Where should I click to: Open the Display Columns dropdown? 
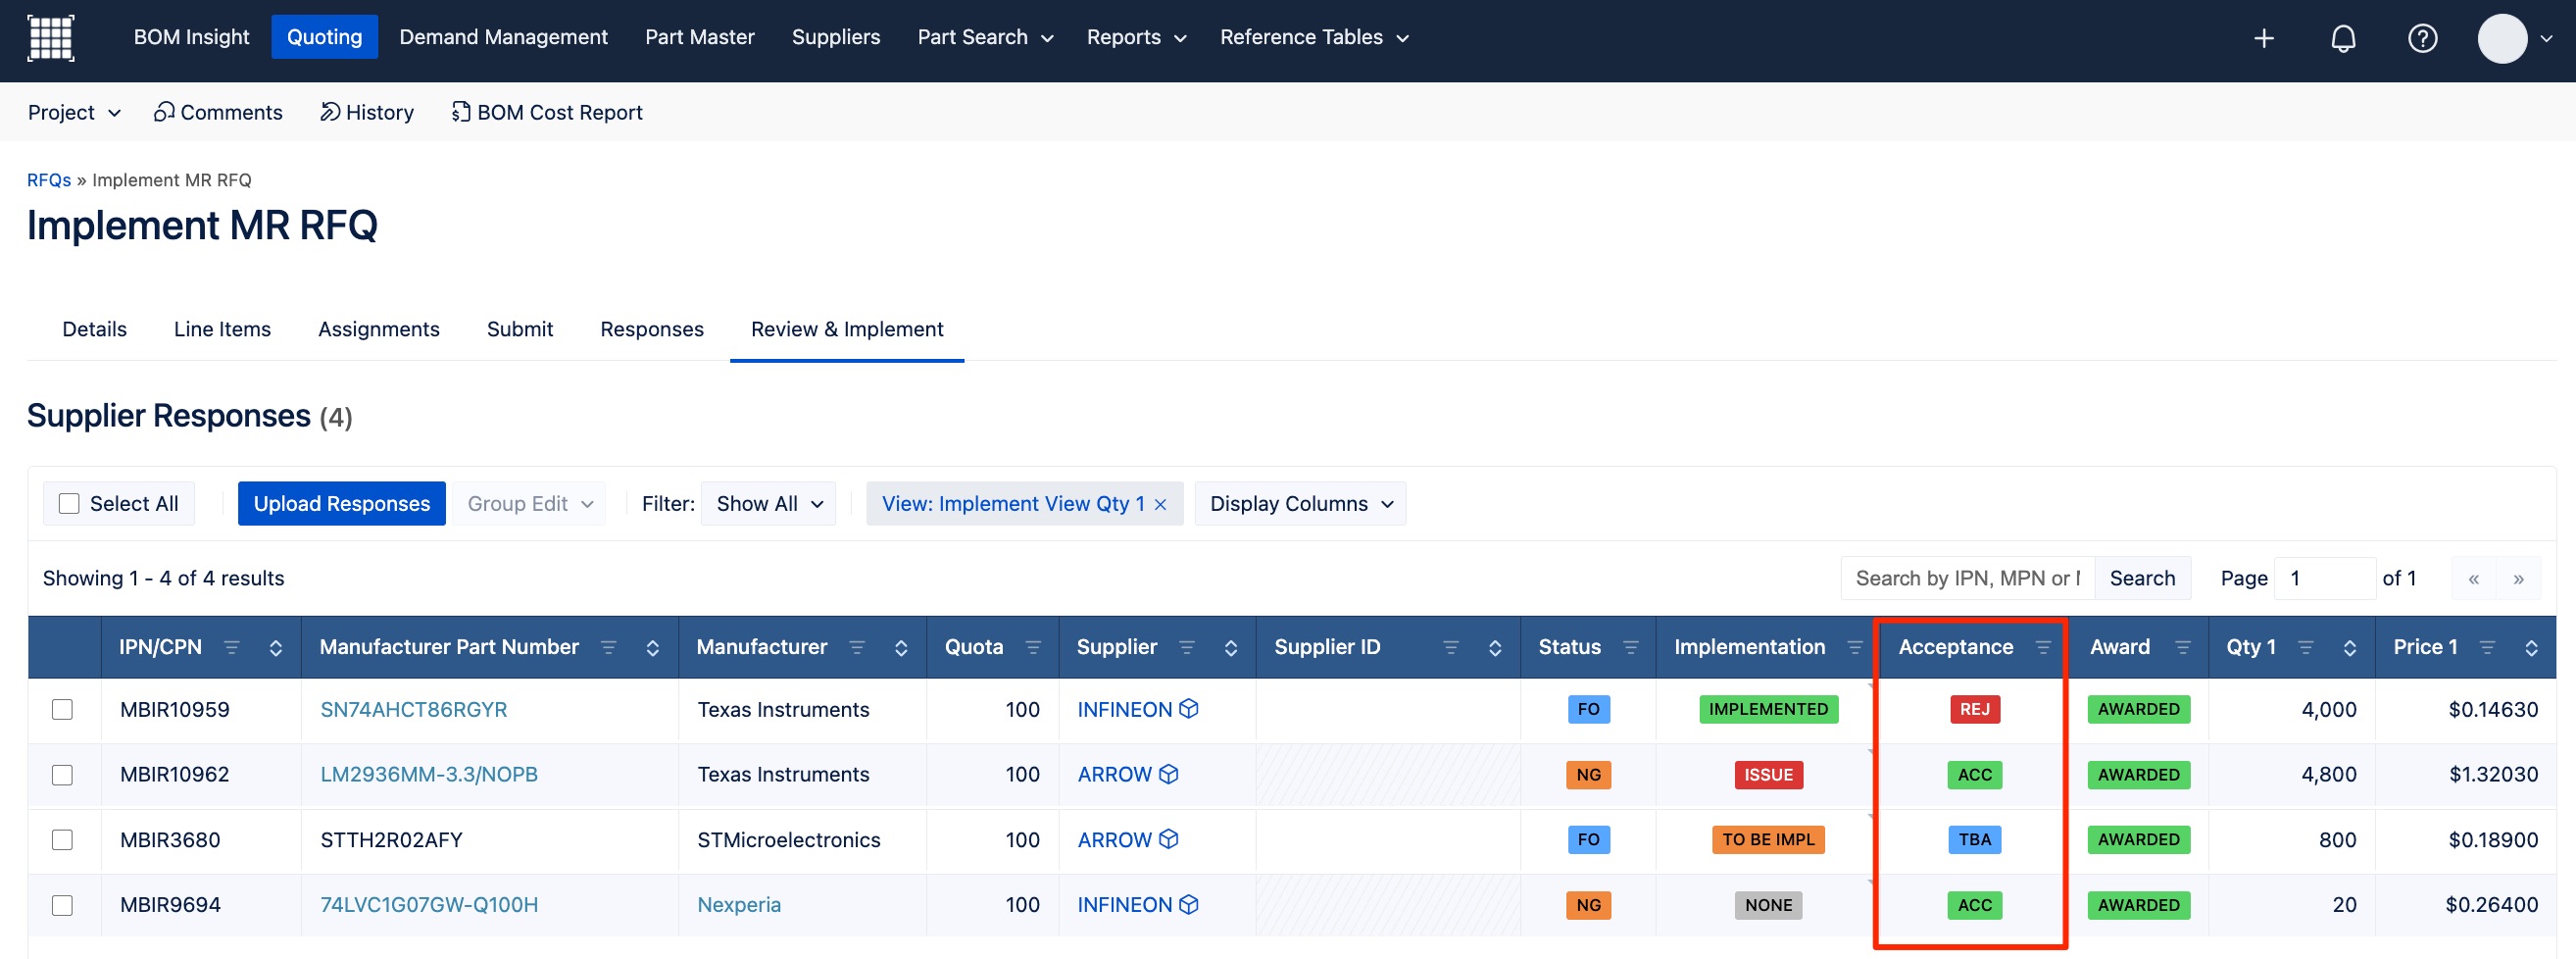(1300, 504)
